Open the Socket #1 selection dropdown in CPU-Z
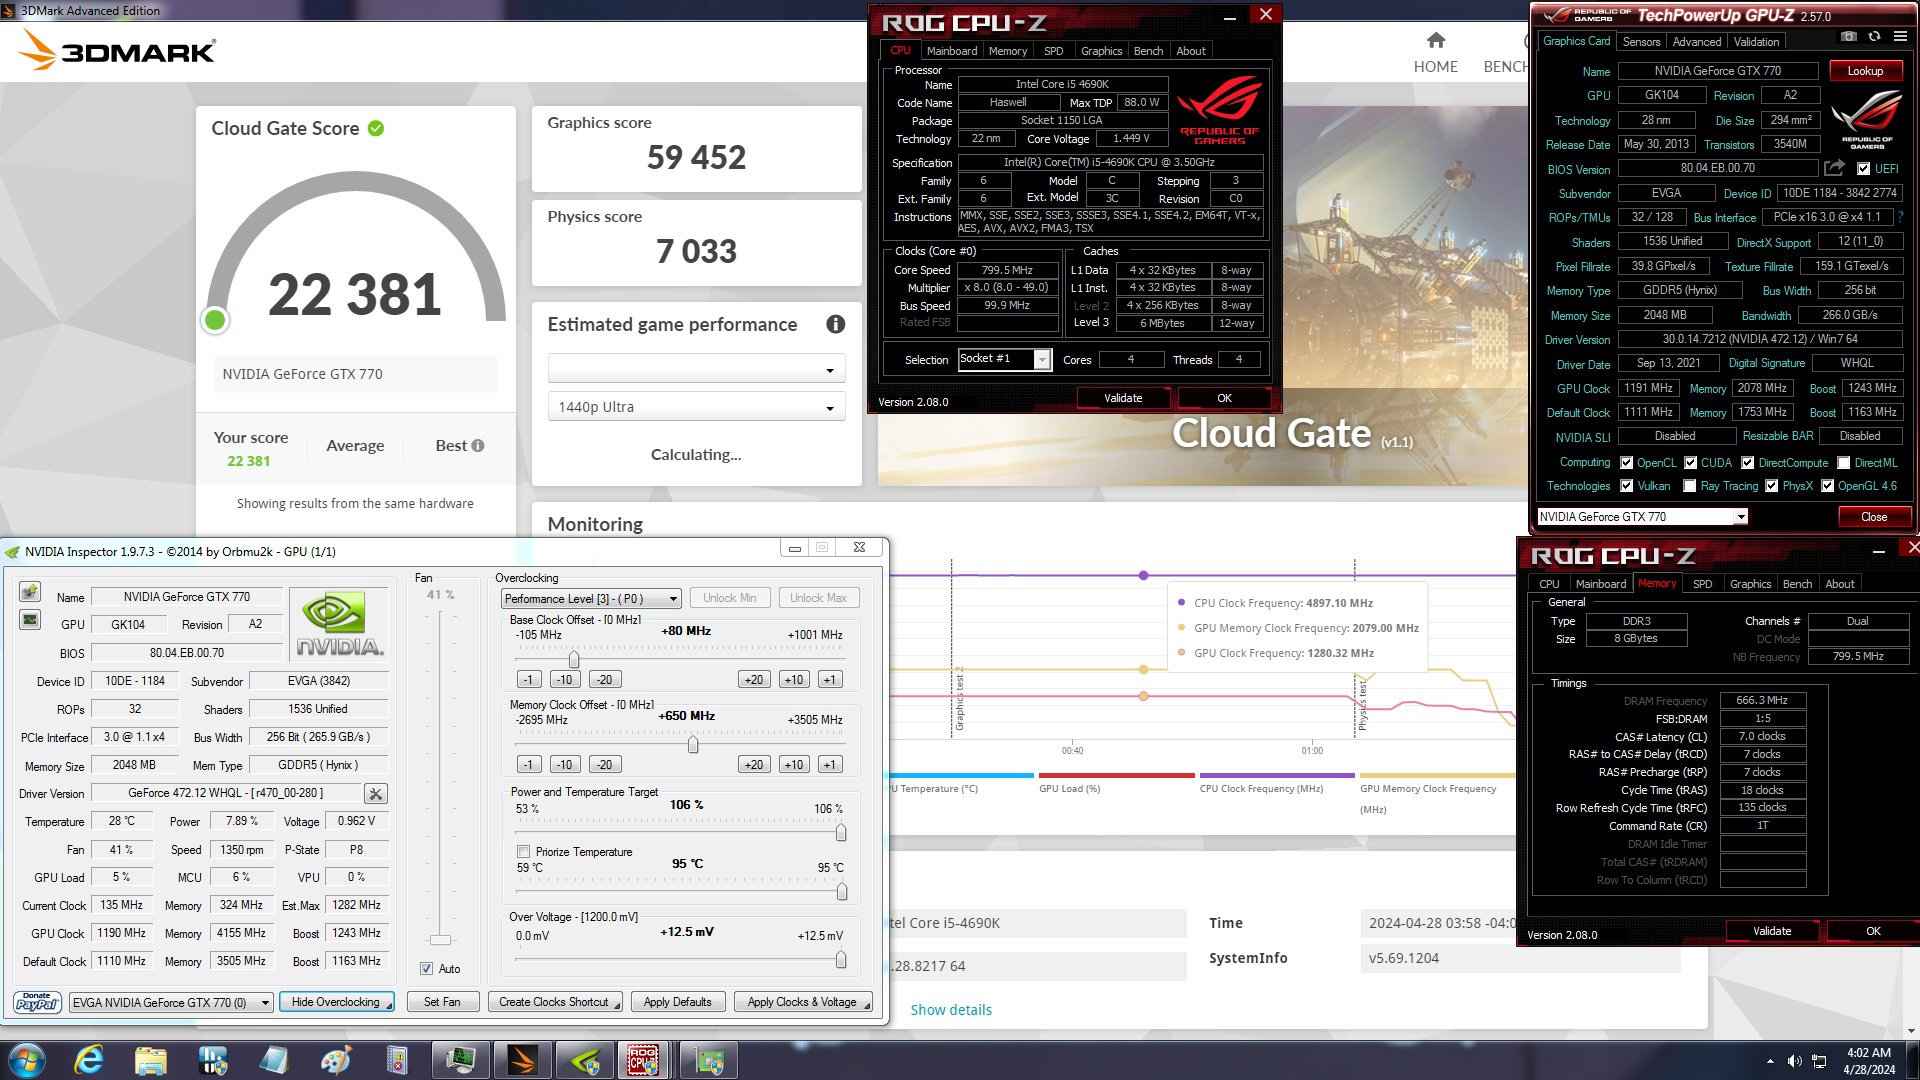Image resolution: width=1920 pixels, height=1080 pixels. pos(1004,359)
